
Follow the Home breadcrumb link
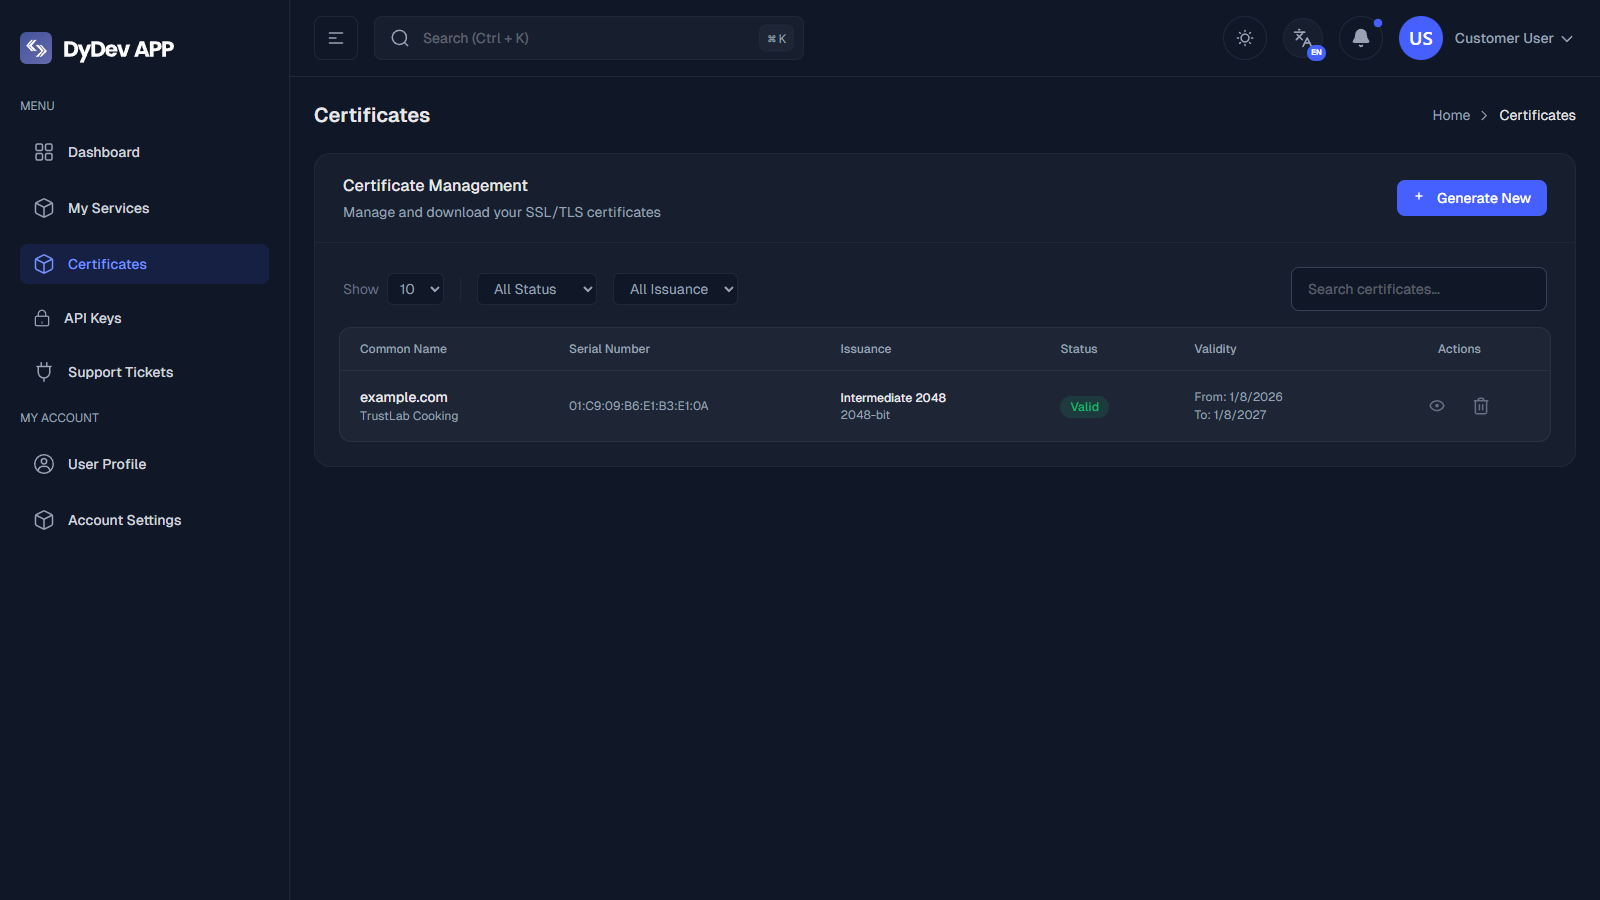coord(1451,115)
